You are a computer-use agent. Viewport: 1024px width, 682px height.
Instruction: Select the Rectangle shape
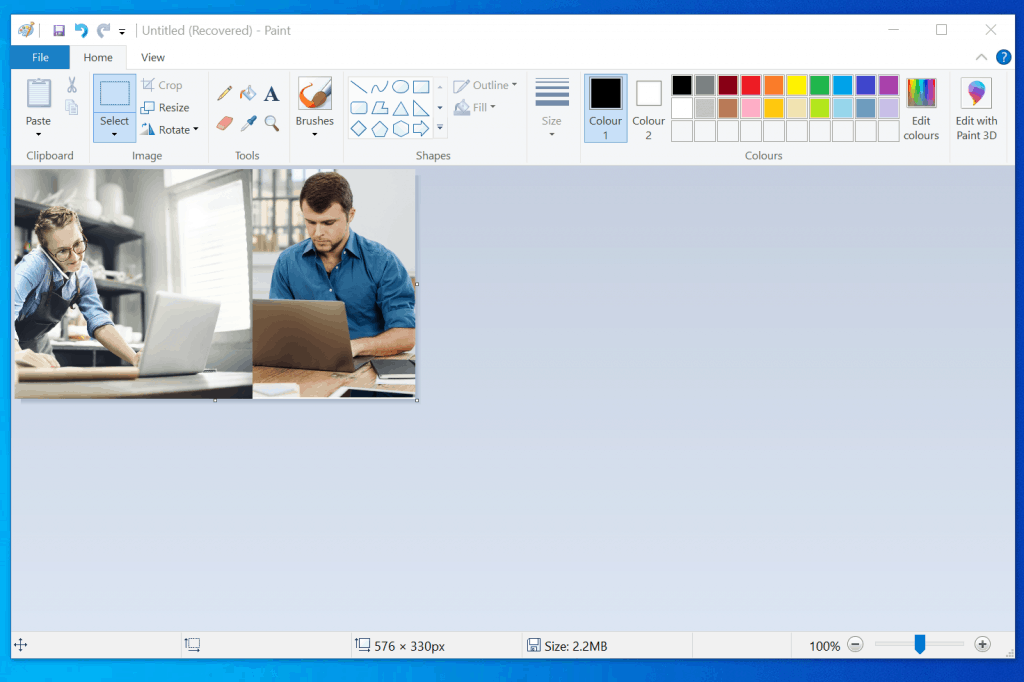pos(421,87)
